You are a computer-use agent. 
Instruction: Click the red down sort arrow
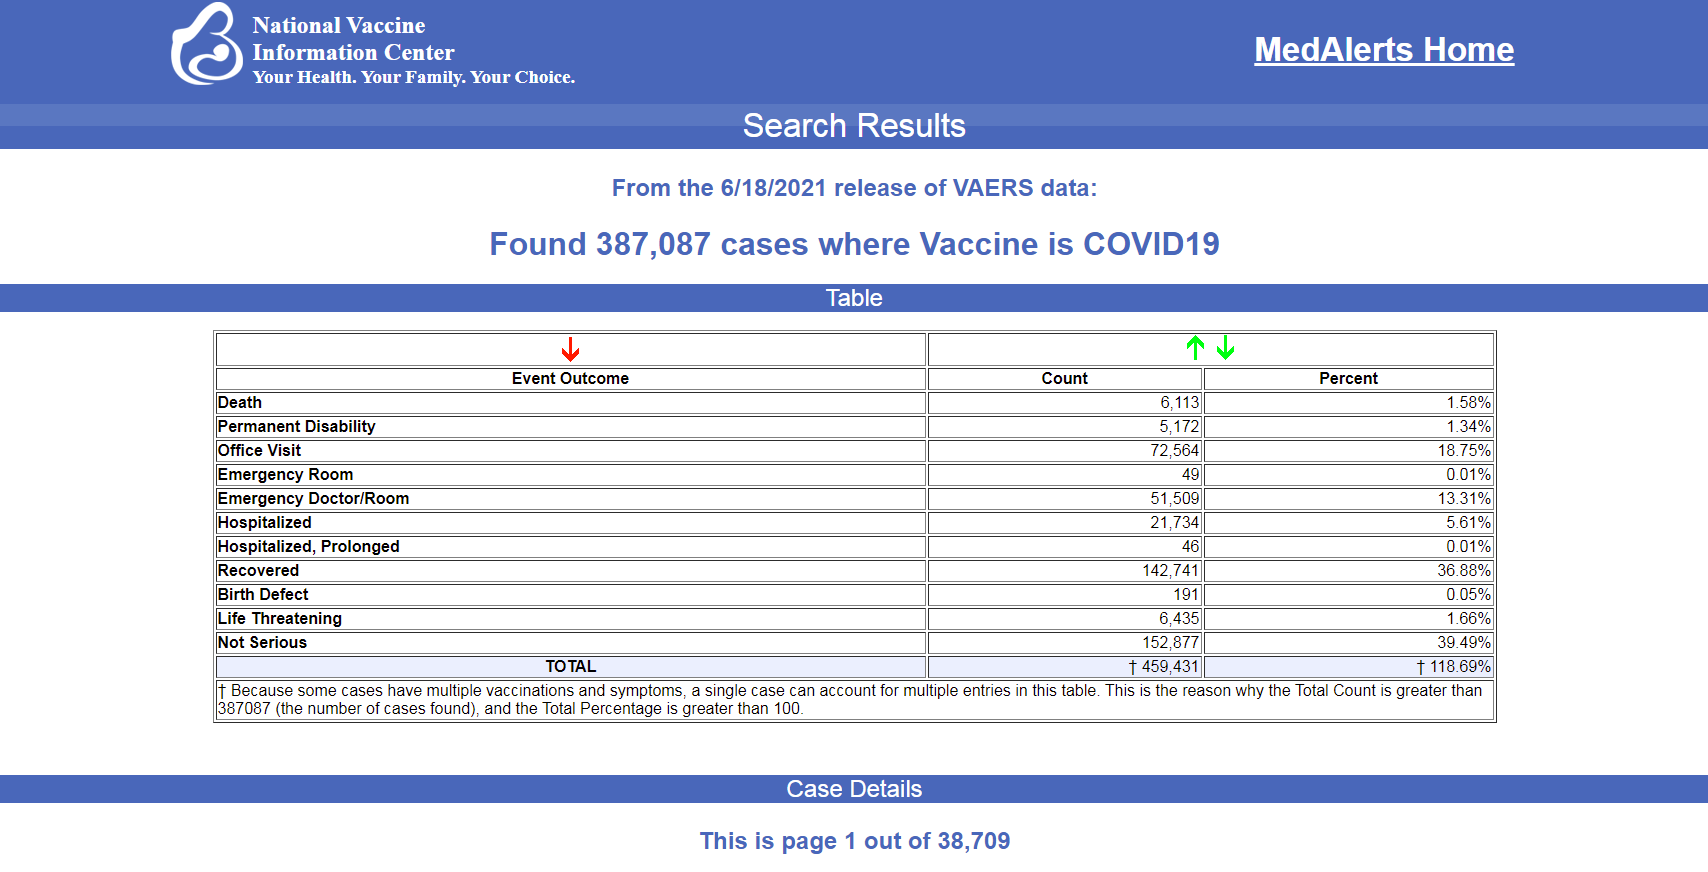pyautogui.click(x=570, y=349)
